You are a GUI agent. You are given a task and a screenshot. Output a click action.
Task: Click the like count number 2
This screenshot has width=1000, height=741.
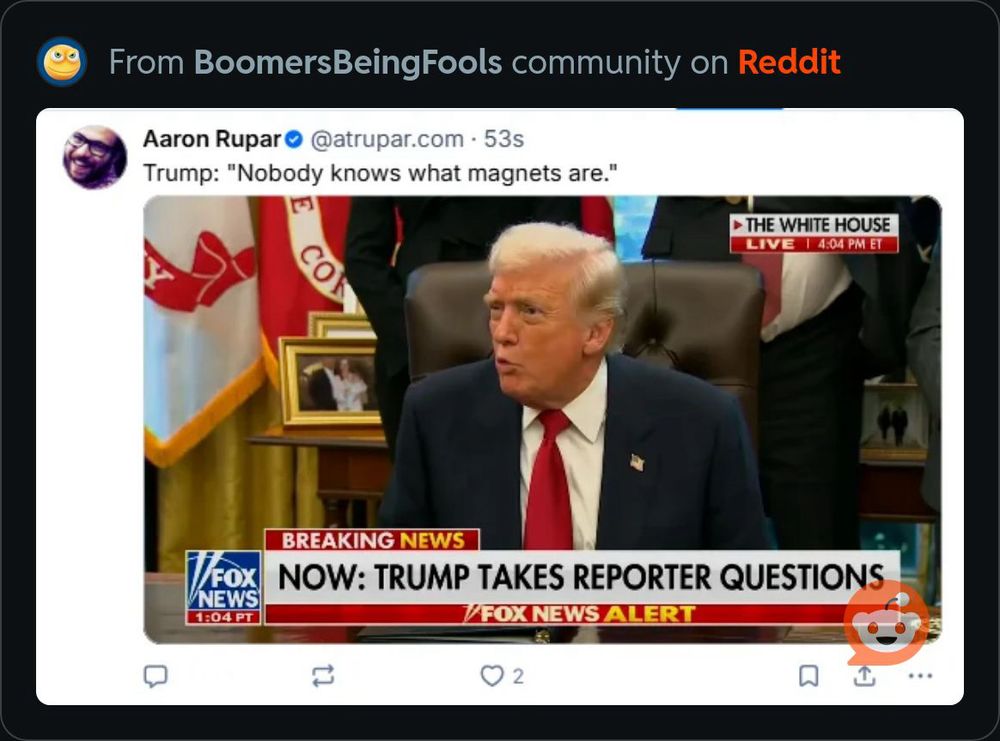(x=518, y=676)
